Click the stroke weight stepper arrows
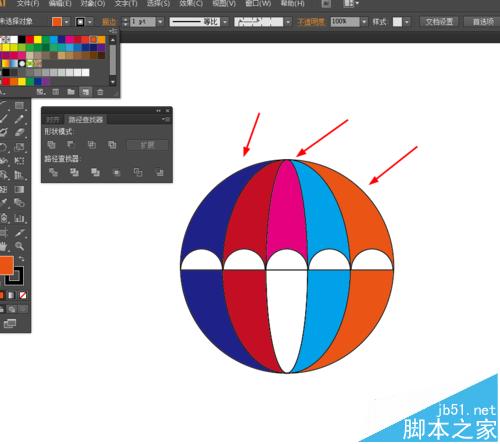Viewport: 500px width, 444px height. (x=125, y=22)
